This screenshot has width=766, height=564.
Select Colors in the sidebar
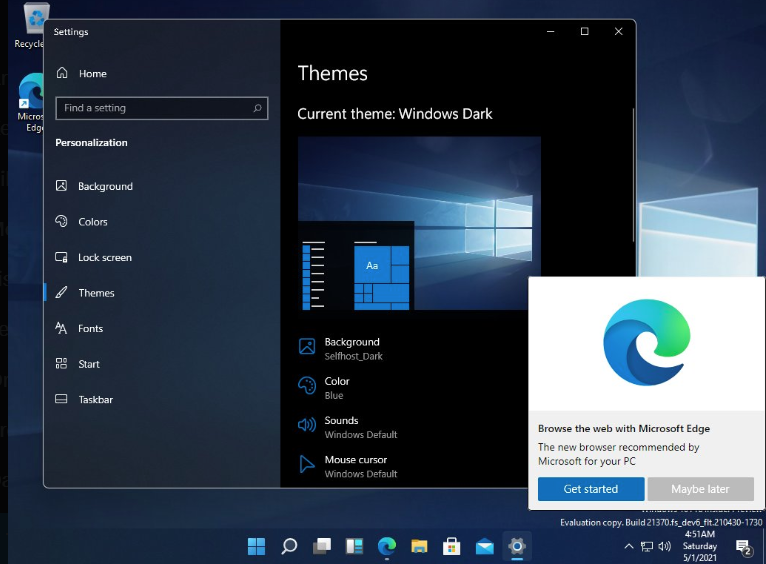(92, 222)
